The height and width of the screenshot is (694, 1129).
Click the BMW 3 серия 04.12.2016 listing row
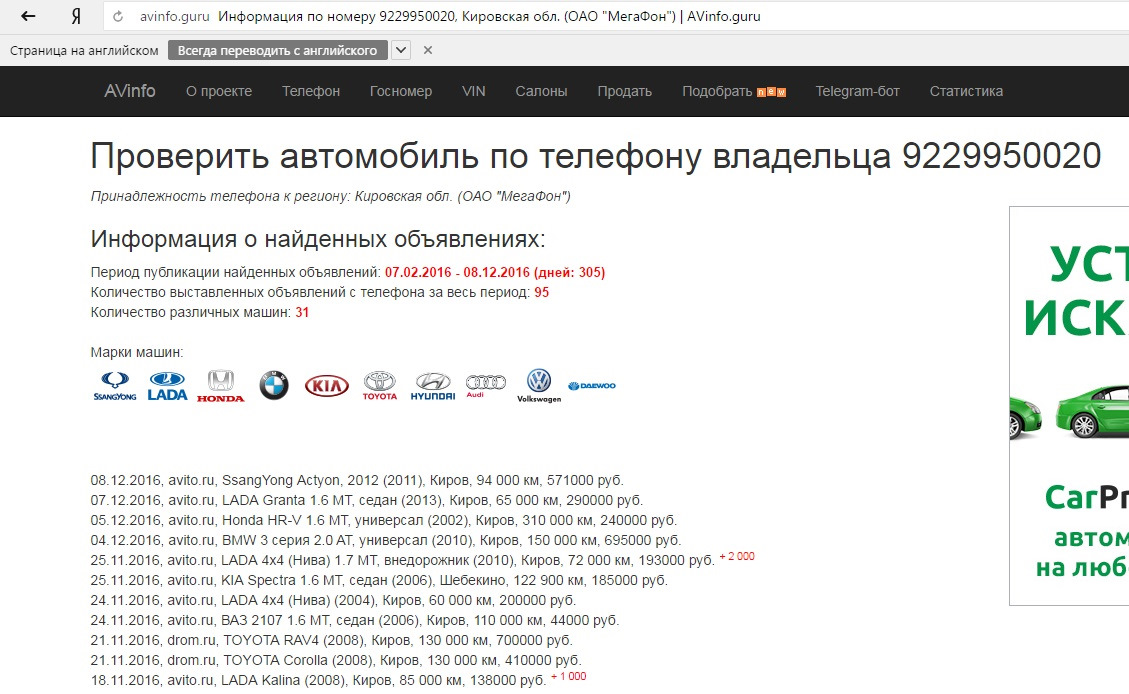pos(386,541)
